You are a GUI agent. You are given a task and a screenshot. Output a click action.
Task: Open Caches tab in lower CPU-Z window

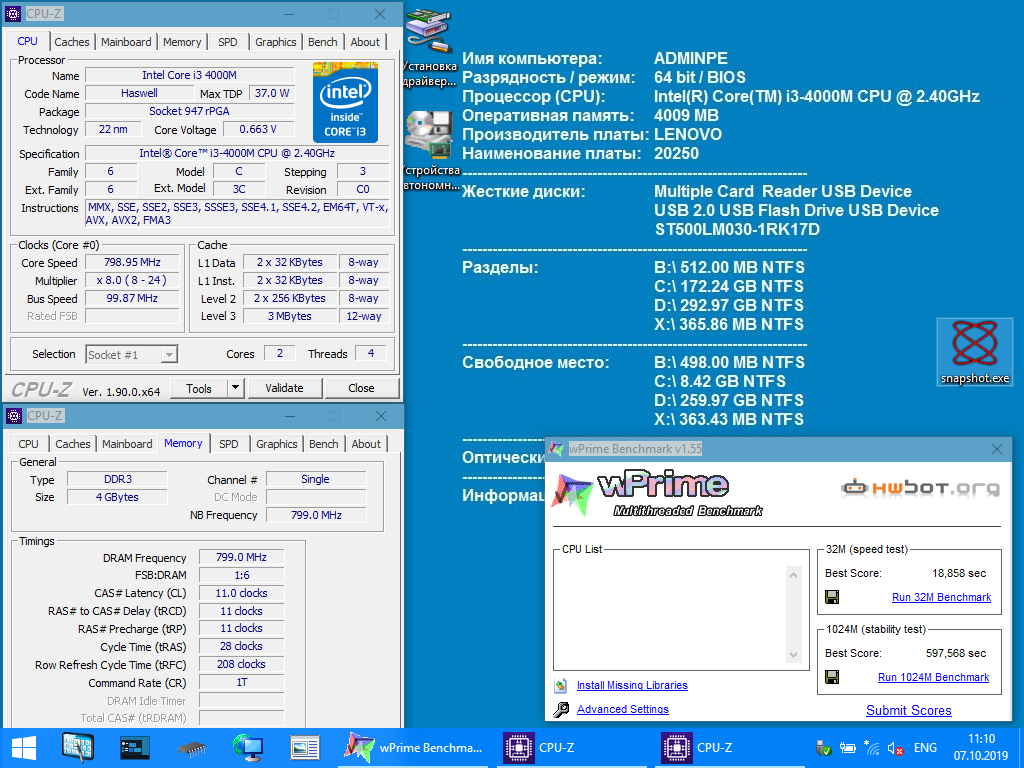pyautogui.click(x=72, y=444)
